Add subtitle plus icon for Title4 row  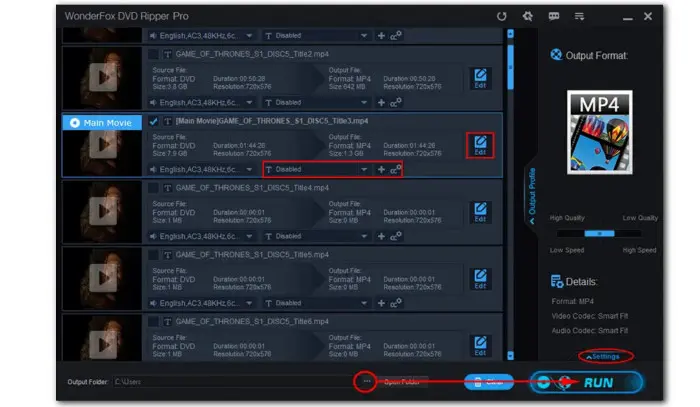(x=381, y=237)
